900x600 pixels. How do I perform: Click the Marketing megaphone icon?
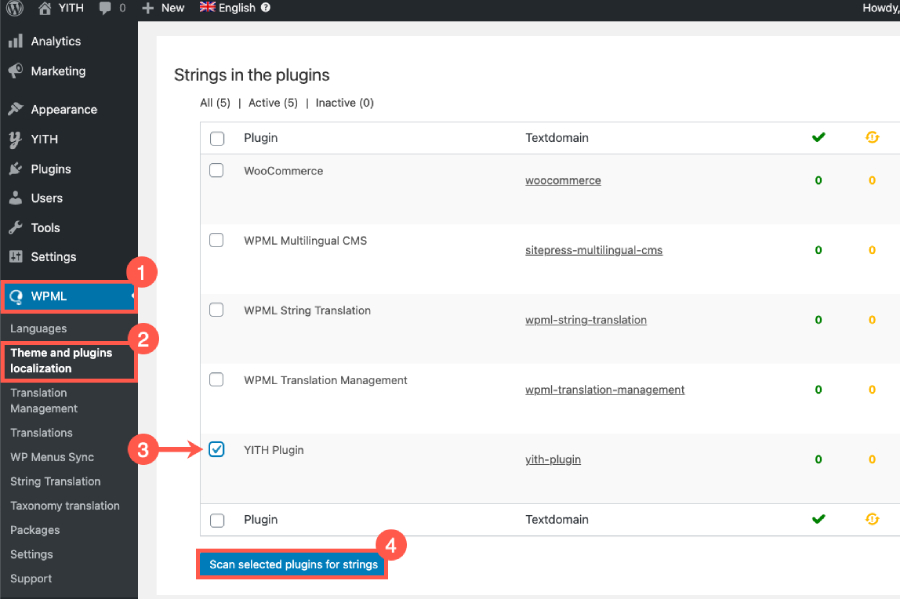tap(15, 71)
